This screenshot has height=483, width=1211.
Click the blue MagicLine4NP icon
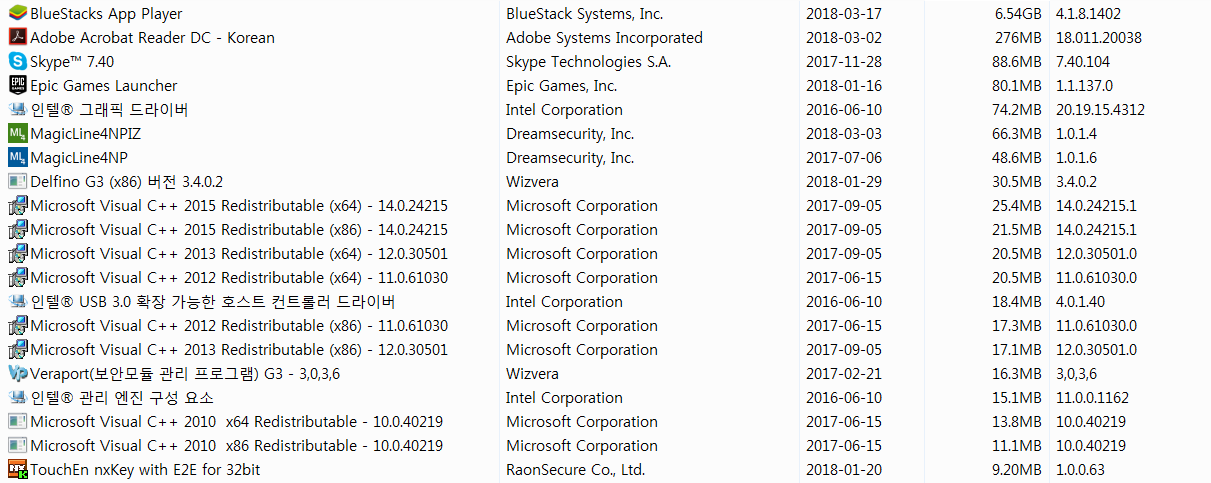[x=17, y=158]
